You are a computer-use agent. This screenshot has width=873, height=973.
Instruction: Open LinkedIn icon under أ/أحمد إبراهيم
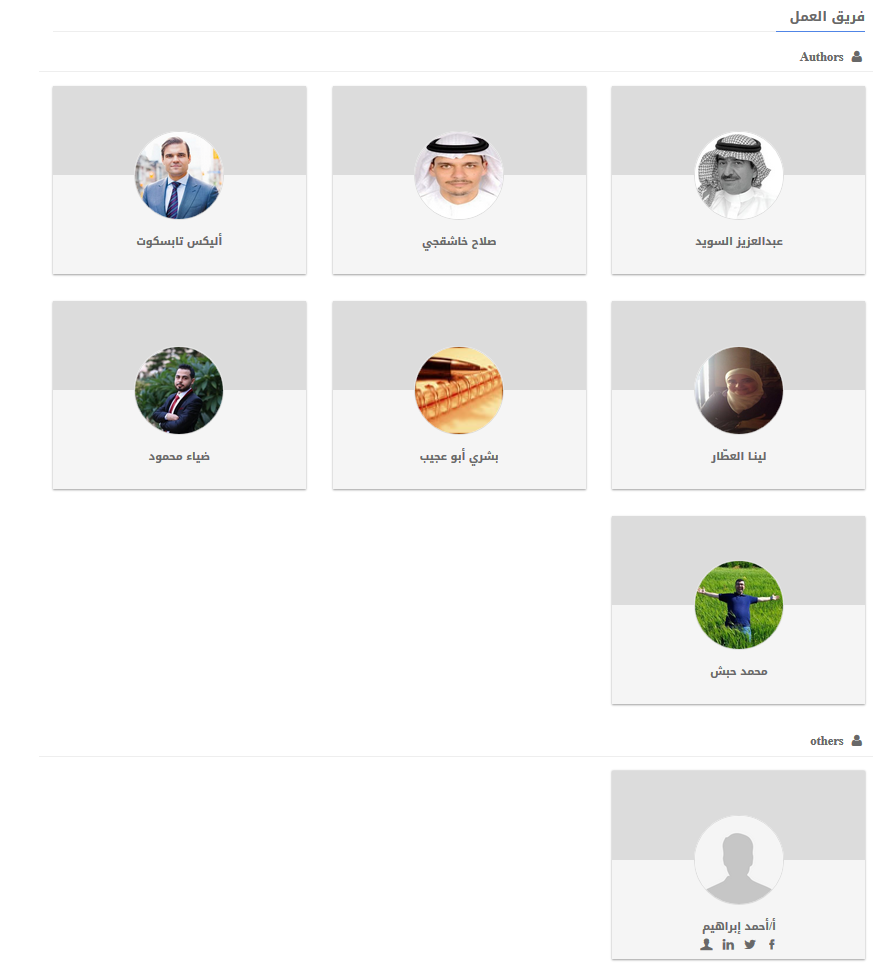click(x=728, y=944)
